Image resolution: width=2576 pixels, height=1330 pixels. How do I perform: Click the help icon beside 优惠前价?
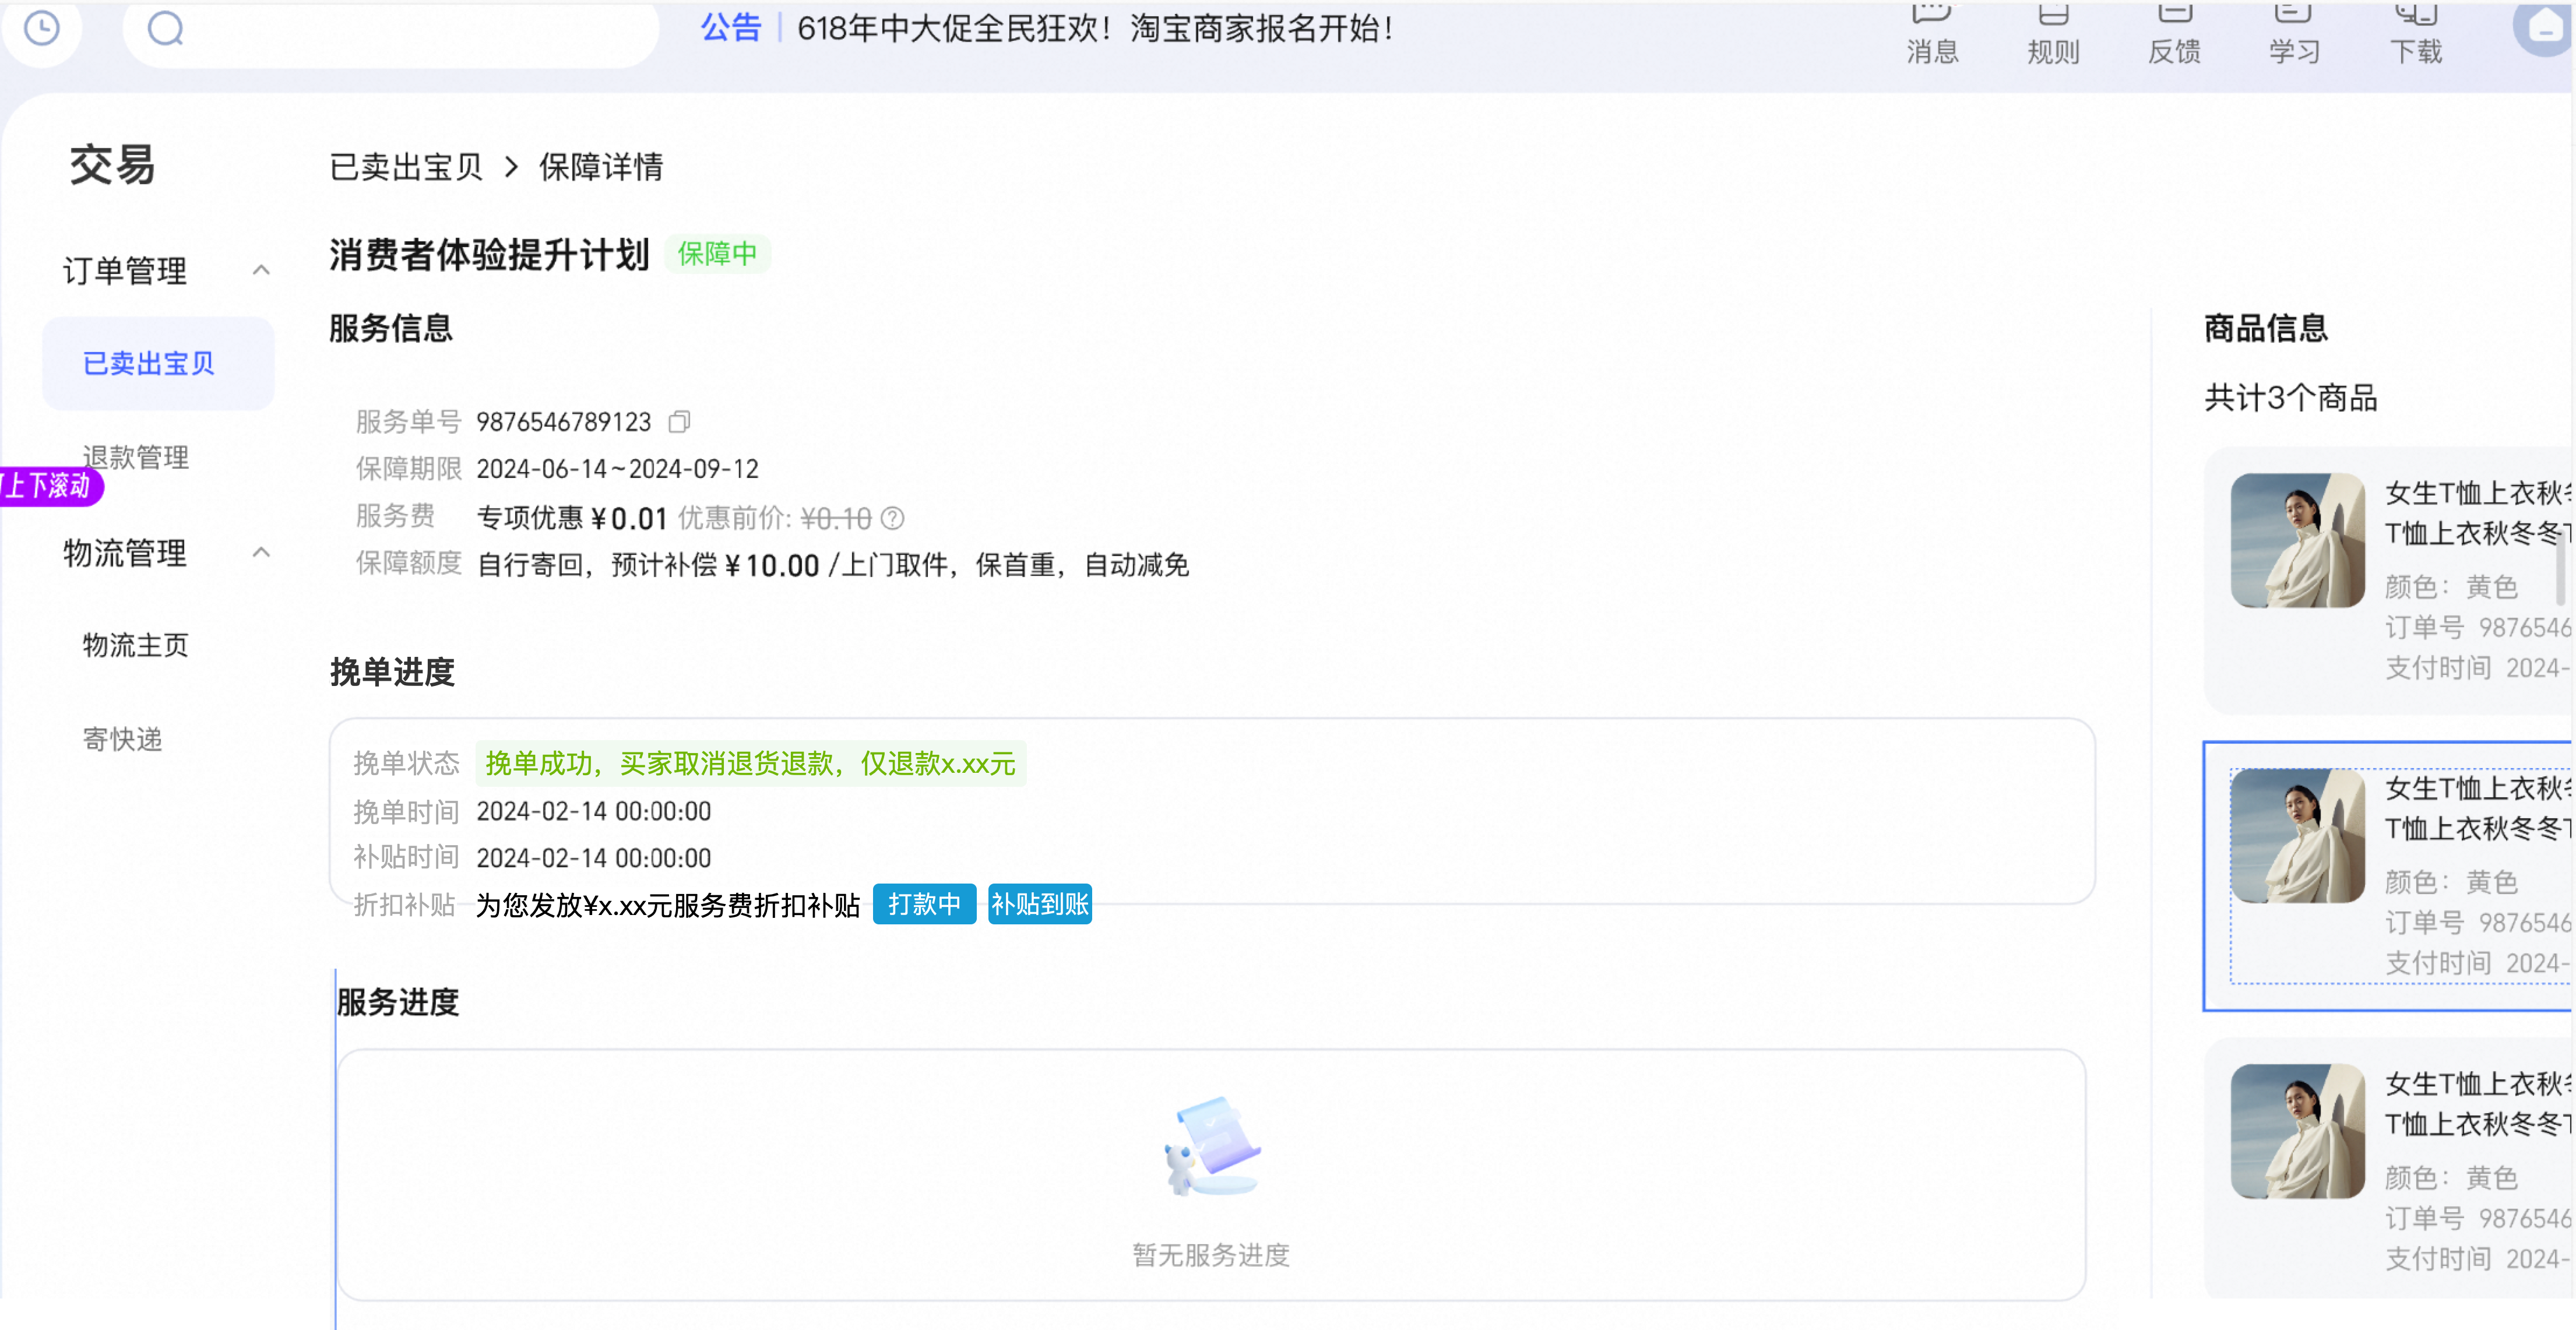click(892, 518)
